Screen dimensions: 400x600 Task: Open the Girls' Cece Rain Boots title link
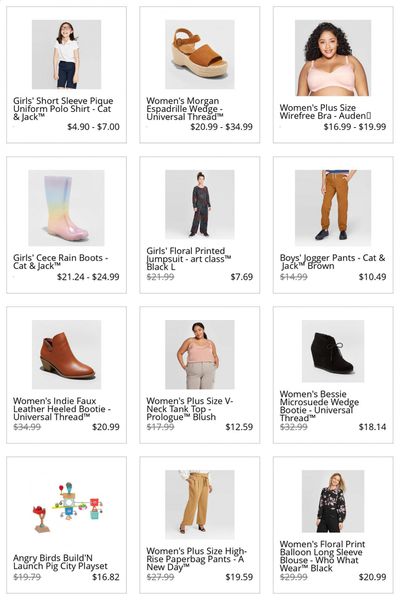click(60, 262)
